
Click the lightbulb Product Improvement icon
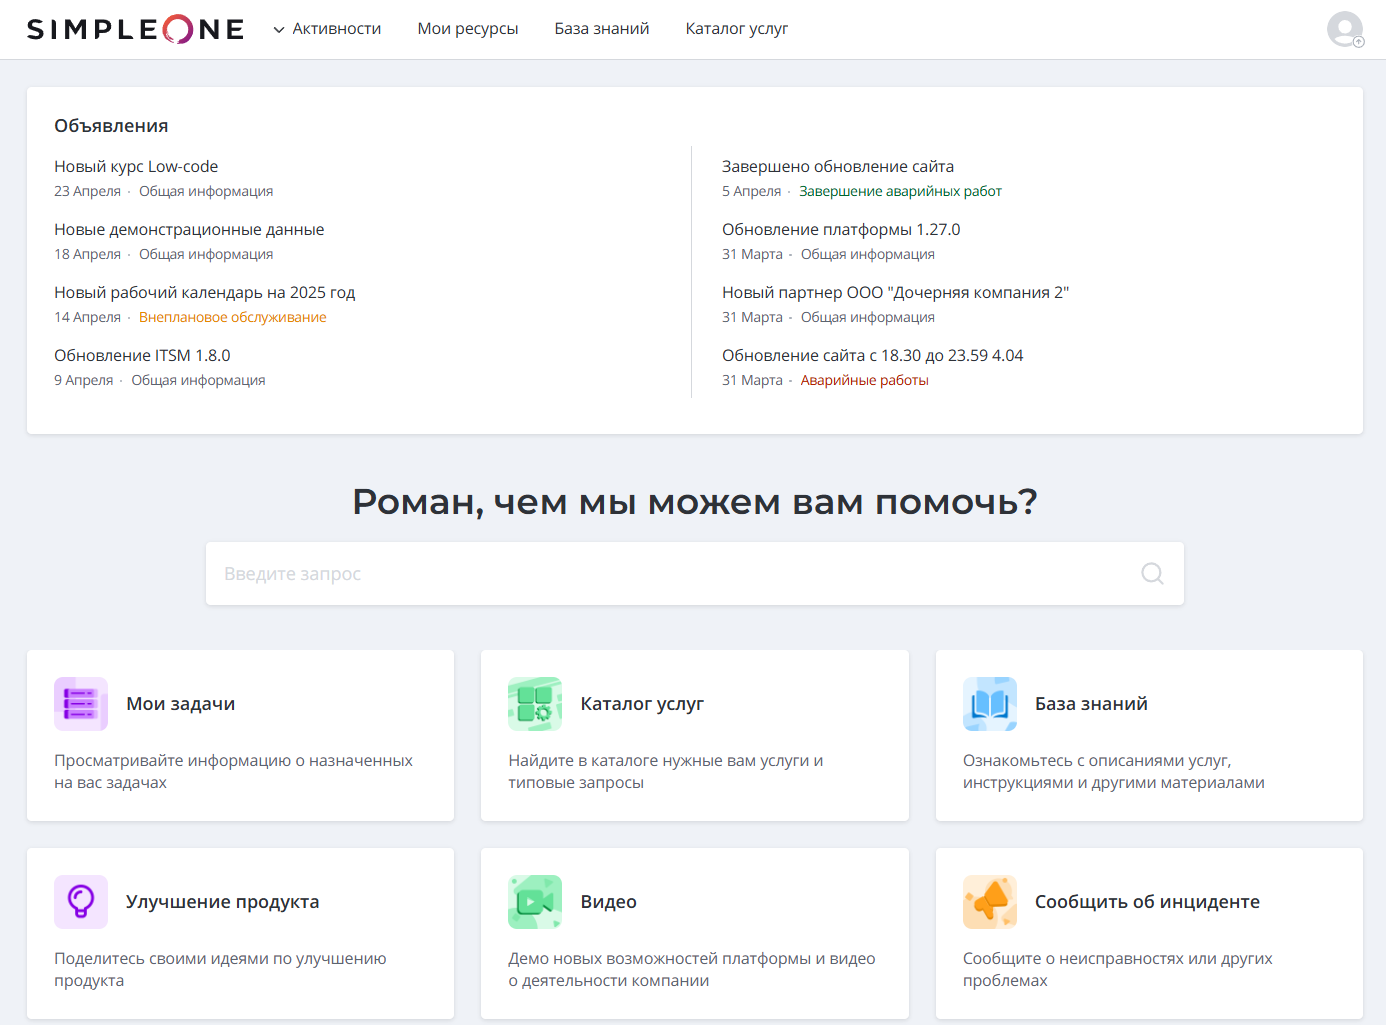point(80,902)
